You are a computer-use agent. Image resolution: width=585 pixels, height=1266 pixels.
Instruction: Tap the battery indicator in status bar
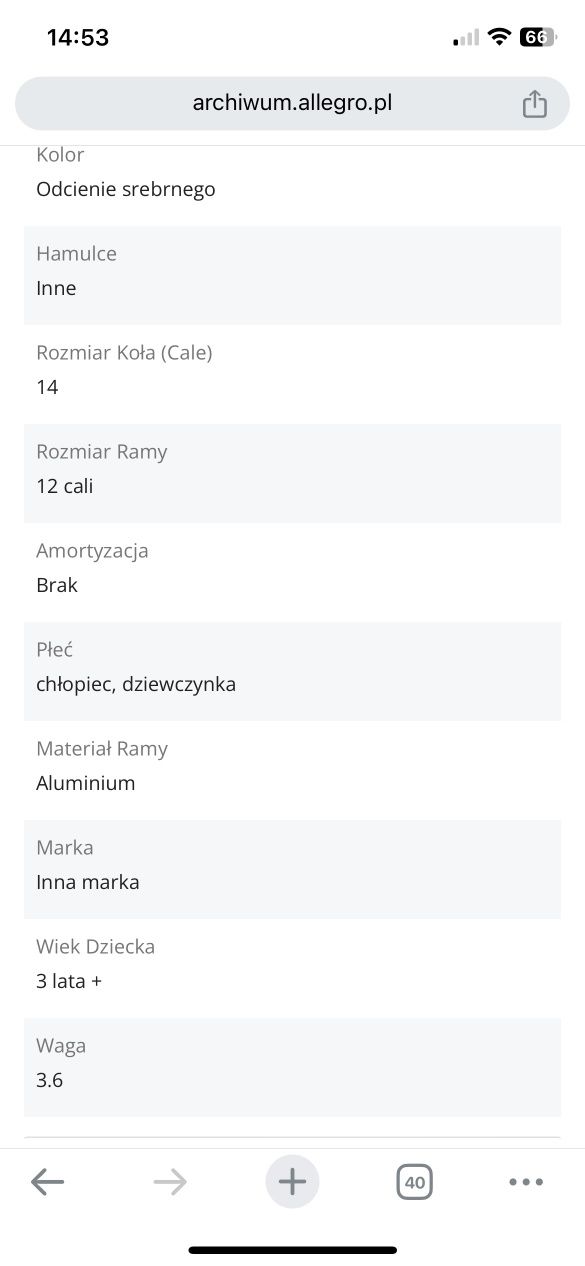click(537, 37)
